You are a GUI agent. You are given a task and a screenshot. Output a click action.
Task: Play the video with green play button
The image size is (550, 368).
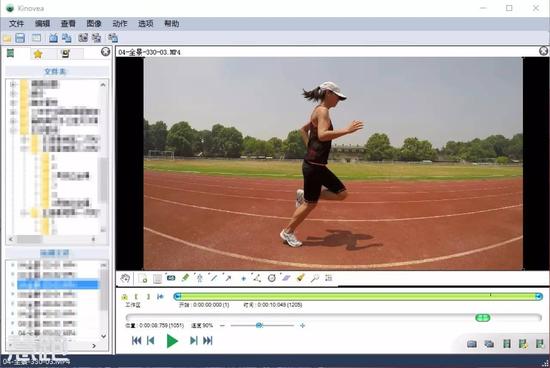(172, 341)
